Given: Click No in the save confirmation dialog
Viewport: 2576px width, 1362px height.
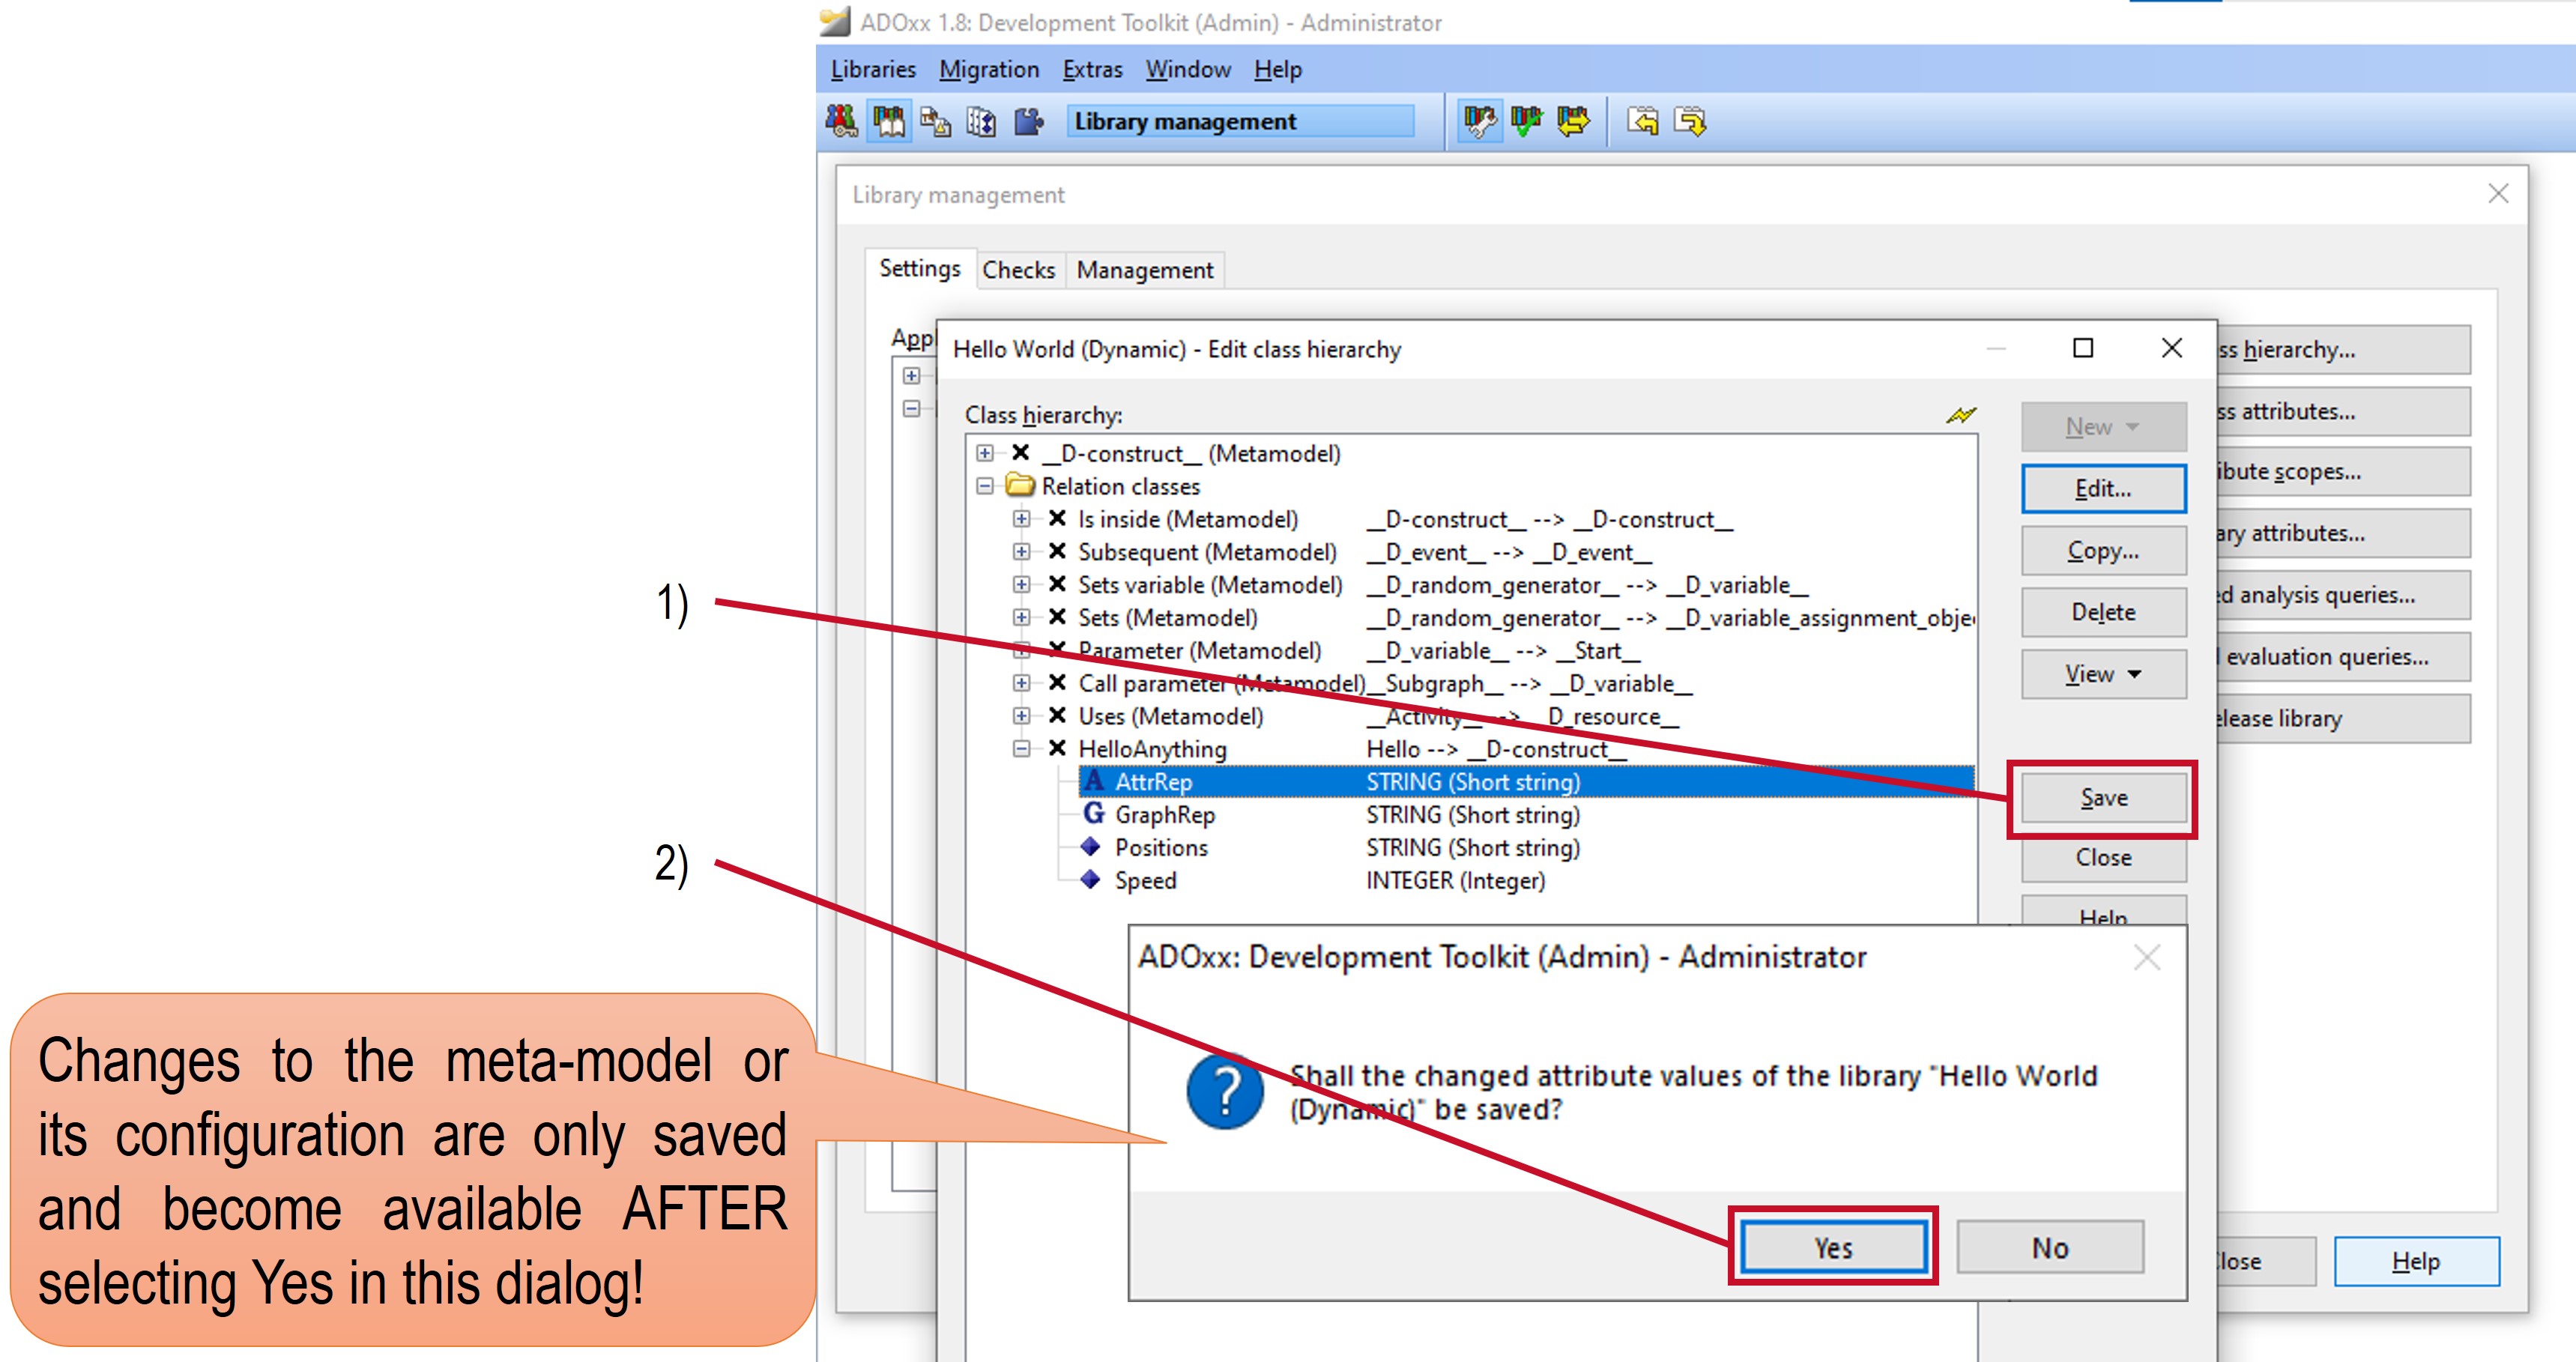Looking at the screenshot, I should pos(2050,1247).
